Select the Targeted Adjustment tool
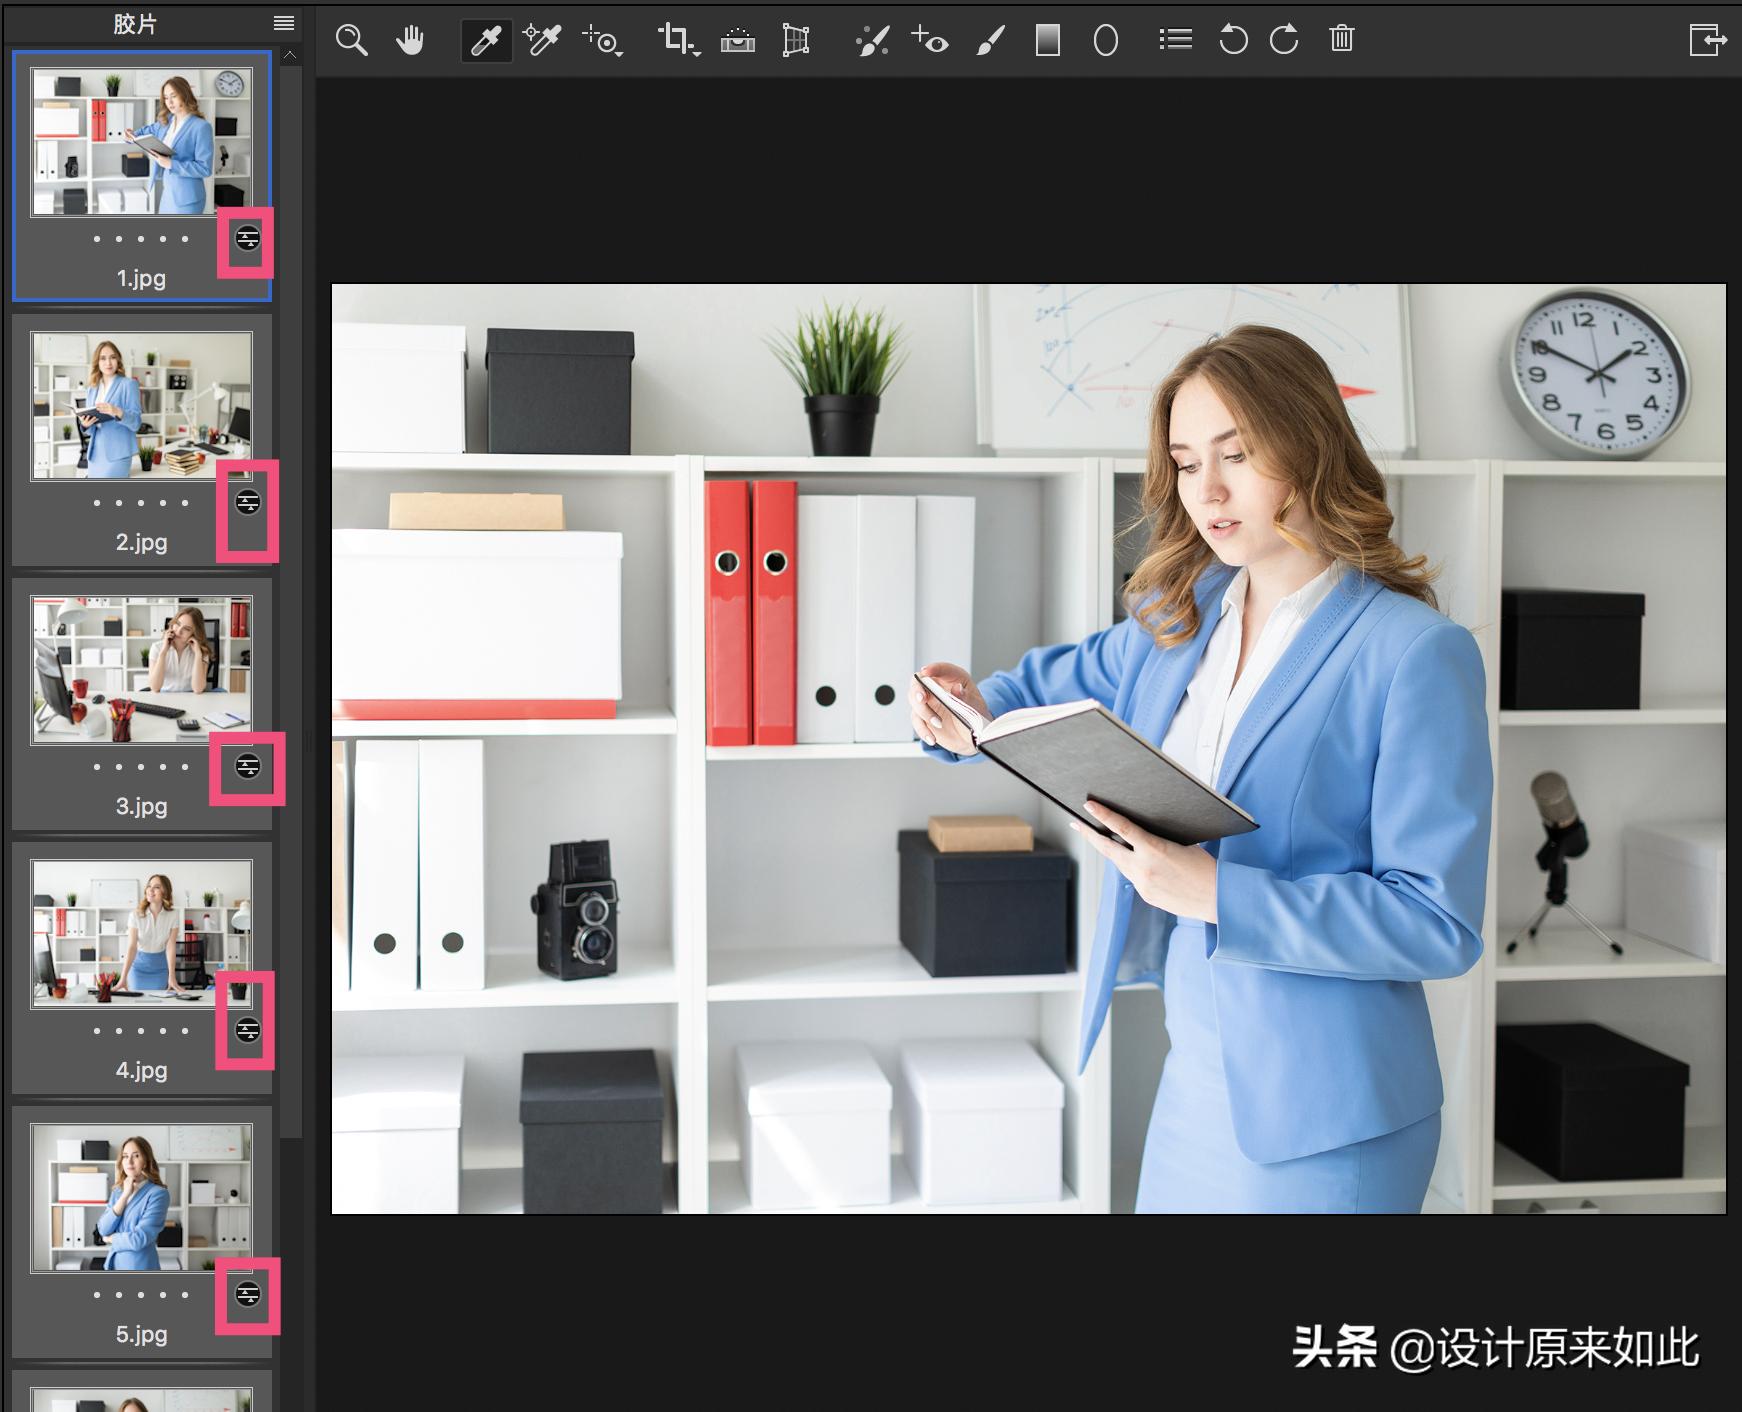Viewport: 1742px width, 1412px height. [603, 40]
